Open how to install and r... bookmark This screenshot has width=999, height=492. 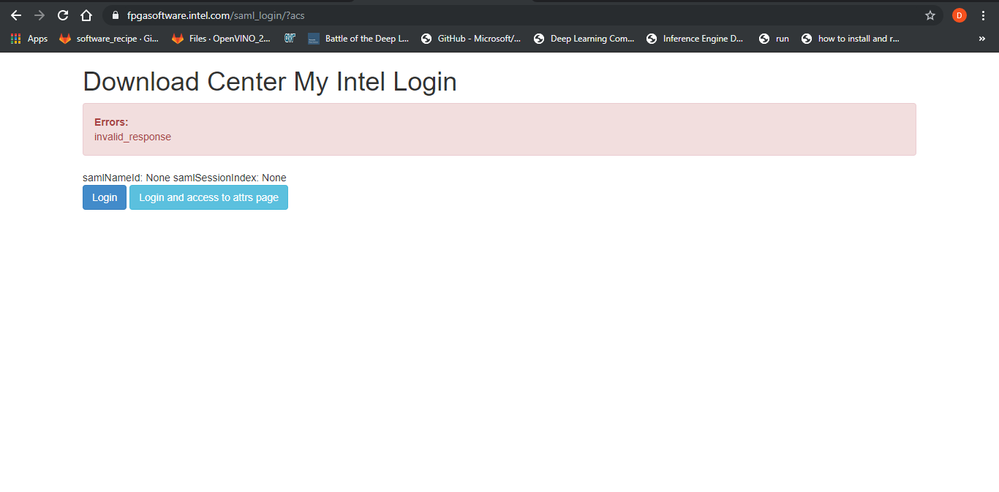tap(851, 39)
